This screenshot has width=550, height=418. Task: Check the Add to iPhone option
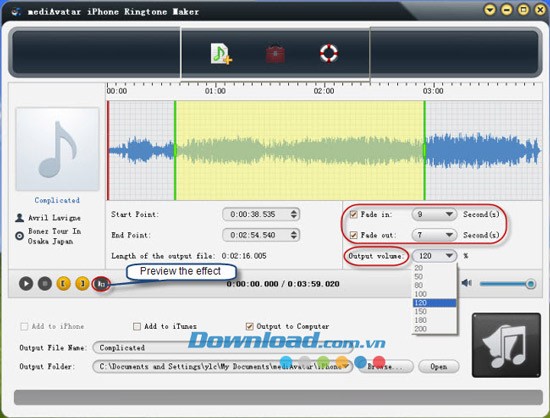tap(24, 326)
